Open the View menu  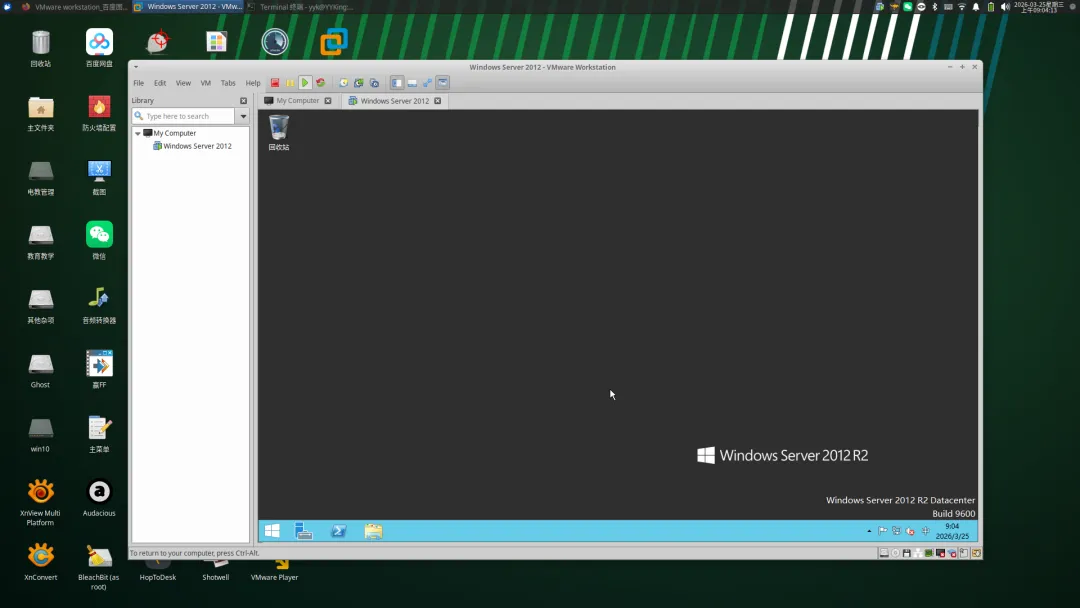[x=183, y=83]
